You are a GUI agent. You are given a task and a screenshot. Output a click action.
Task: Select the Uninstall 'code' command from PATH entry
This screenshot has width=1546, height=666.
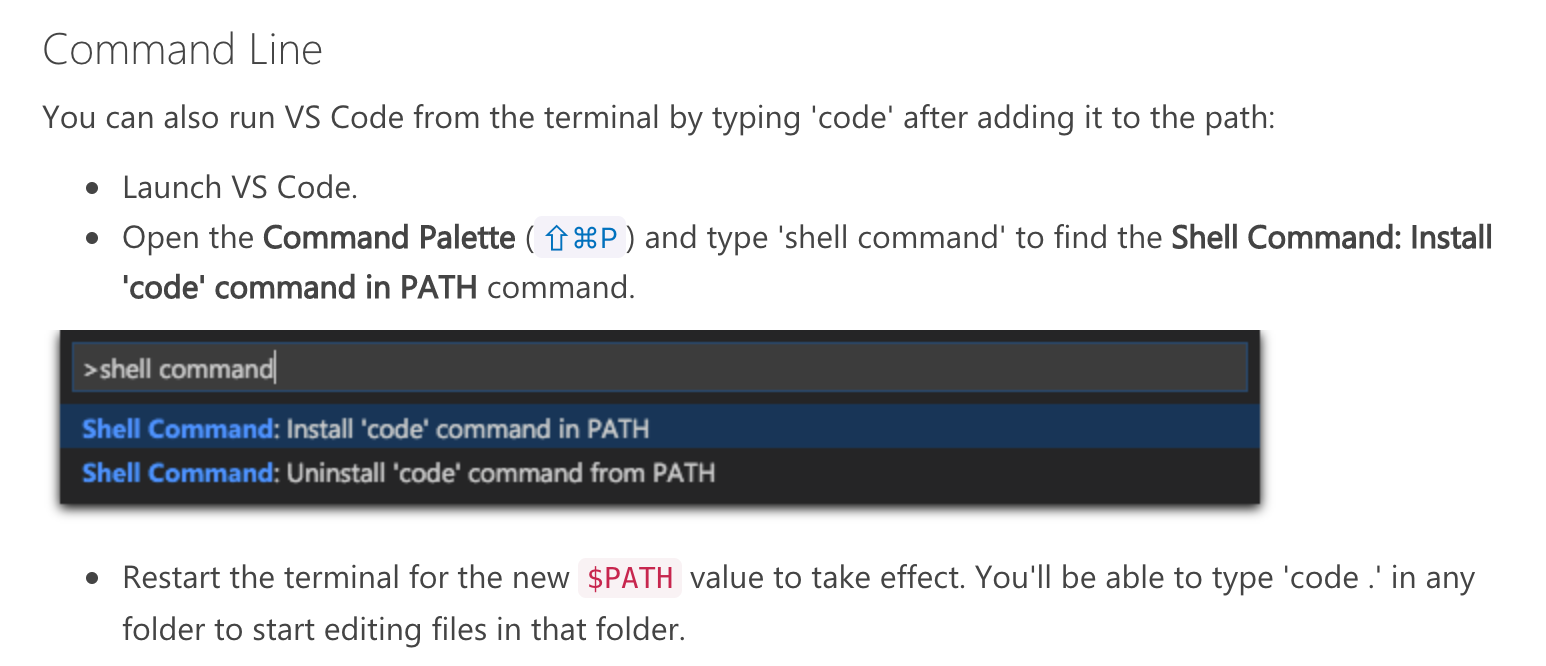tap(660, 473)
